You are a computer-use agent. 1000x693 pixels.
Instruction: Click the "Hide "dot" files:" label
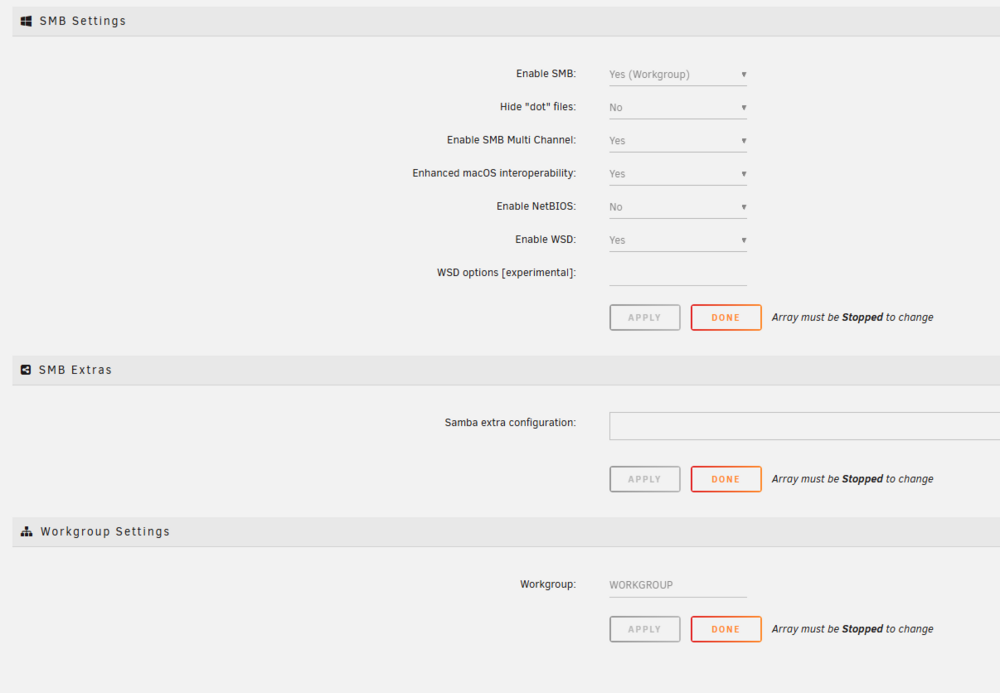tap(538, 107)
